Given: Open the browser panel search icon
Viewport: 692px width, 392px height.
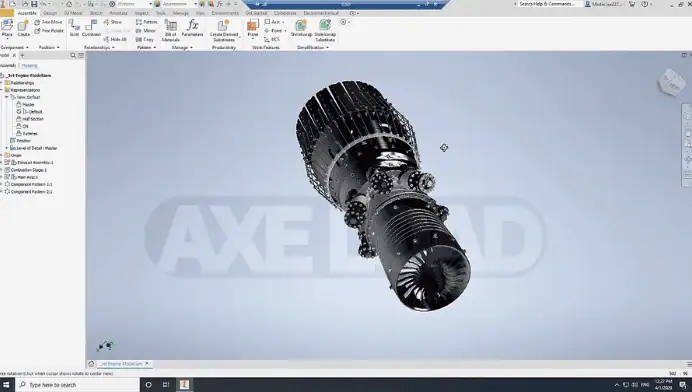Looking at the screenshot, I should point(73,55).
